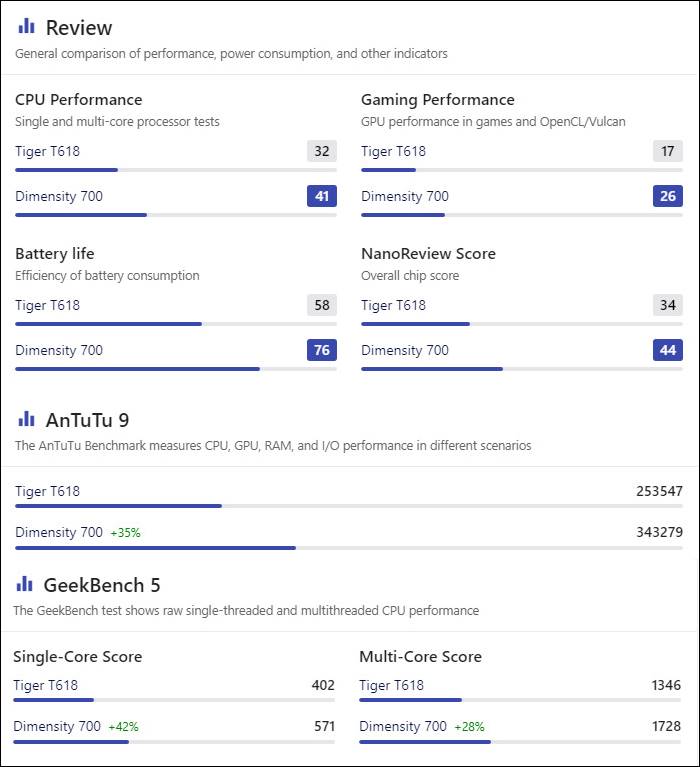
Task: Click the +42% single-core difference label
Action: pyautogui.click(x=123, y=727)
